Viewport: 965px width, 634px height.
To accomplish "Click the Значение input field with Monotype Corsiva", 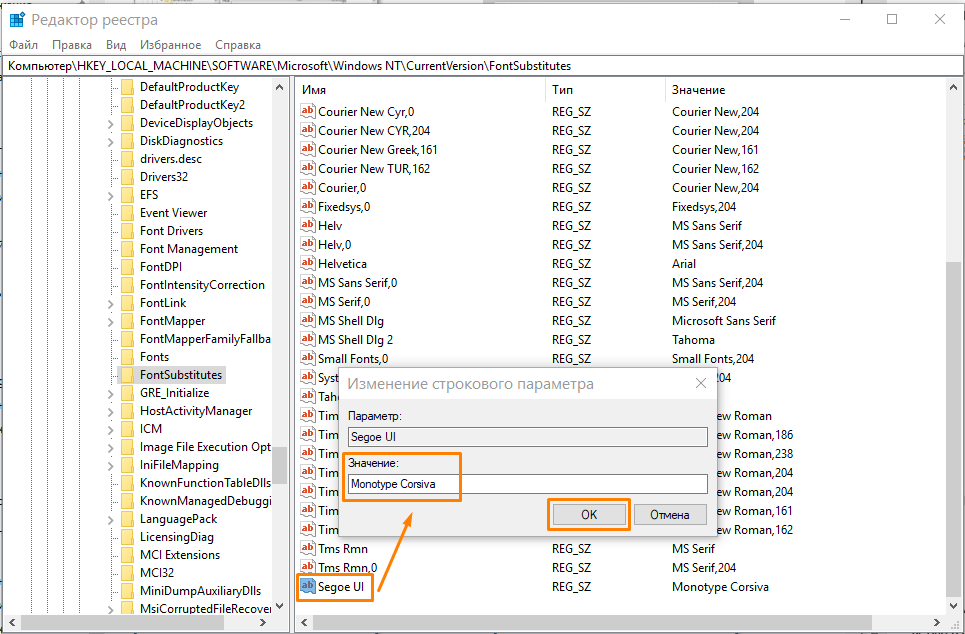I will tap(527, 484).
